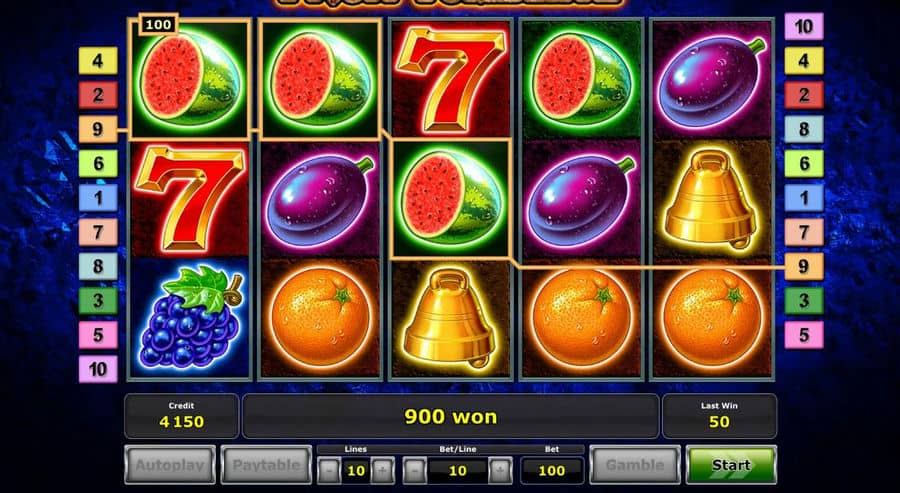
Task: Click the Autoplay button
Action: click(170, 464)
